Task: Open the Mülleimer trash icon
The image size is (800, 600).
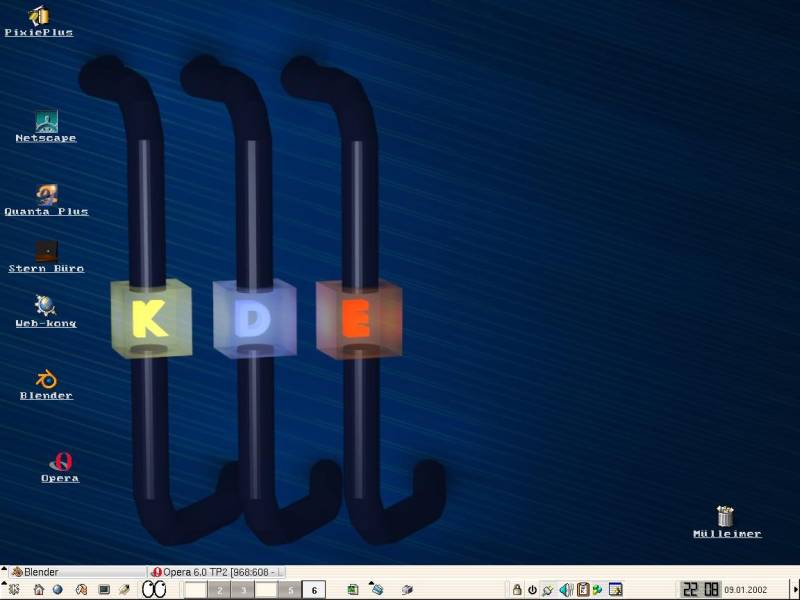Action: click(727, 522)
